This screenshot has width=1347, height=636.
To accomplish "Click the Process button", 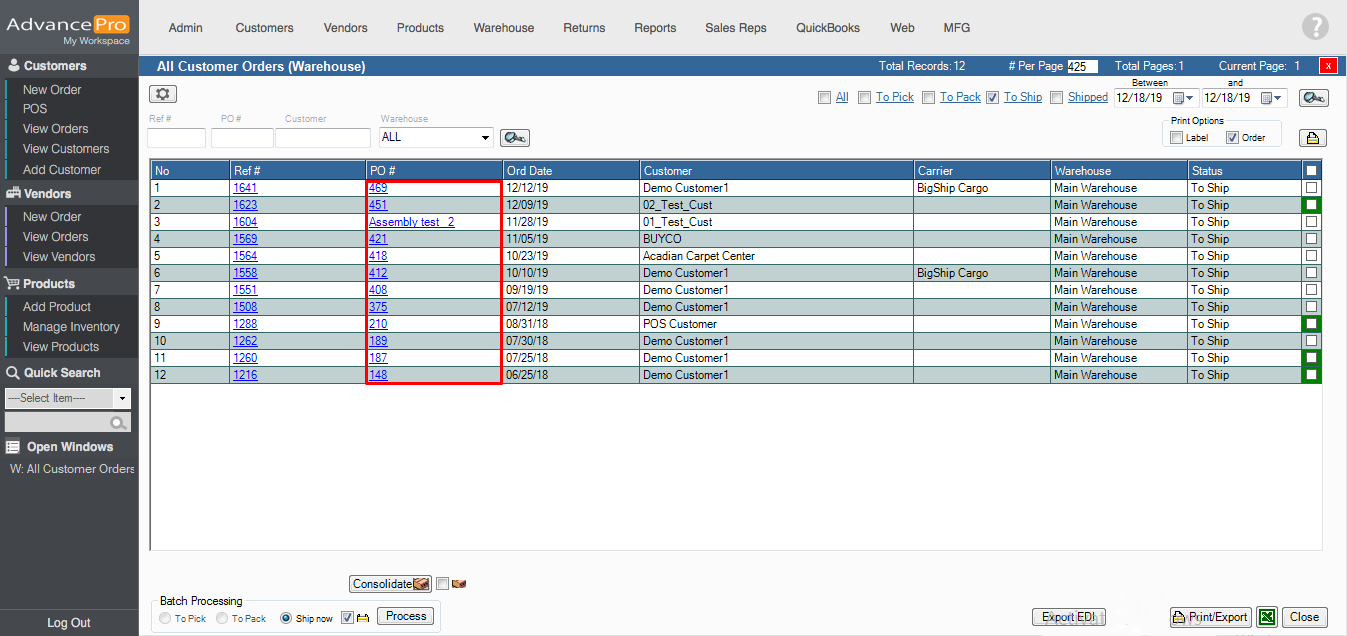I will pyautogui.click(x=406, y=616).
